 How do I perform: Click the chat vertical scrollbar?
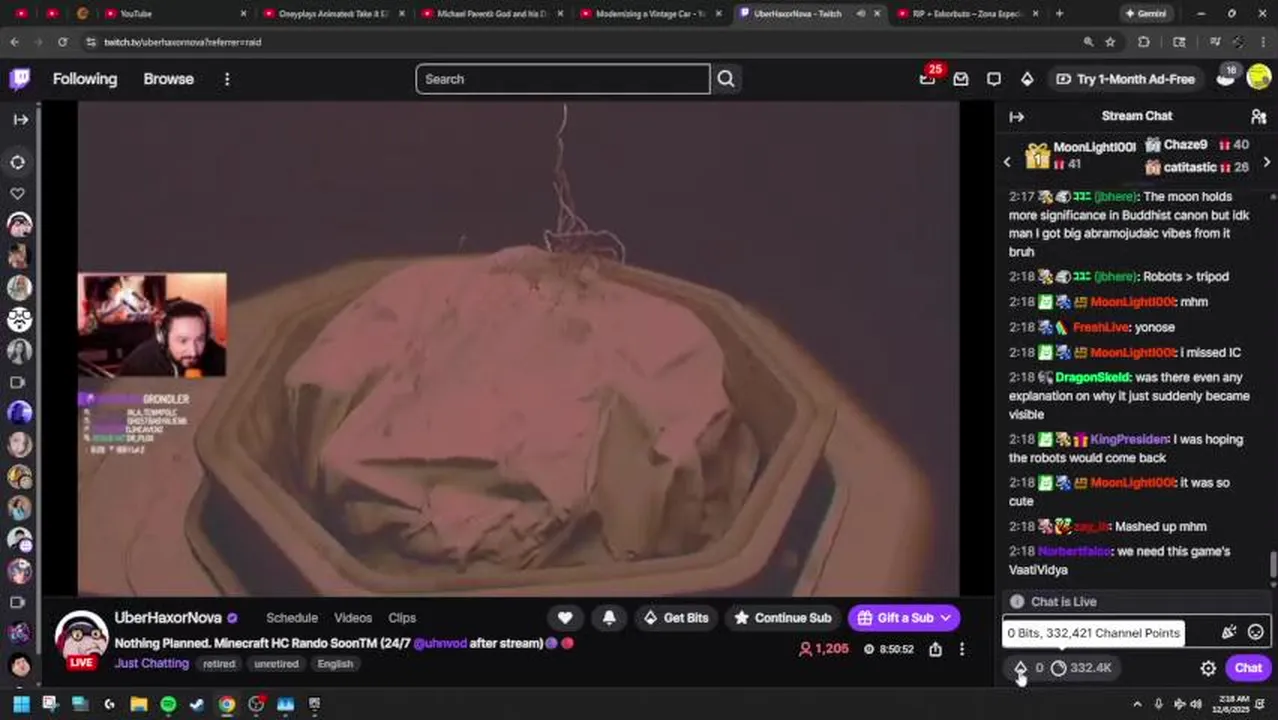point(1273,565)
